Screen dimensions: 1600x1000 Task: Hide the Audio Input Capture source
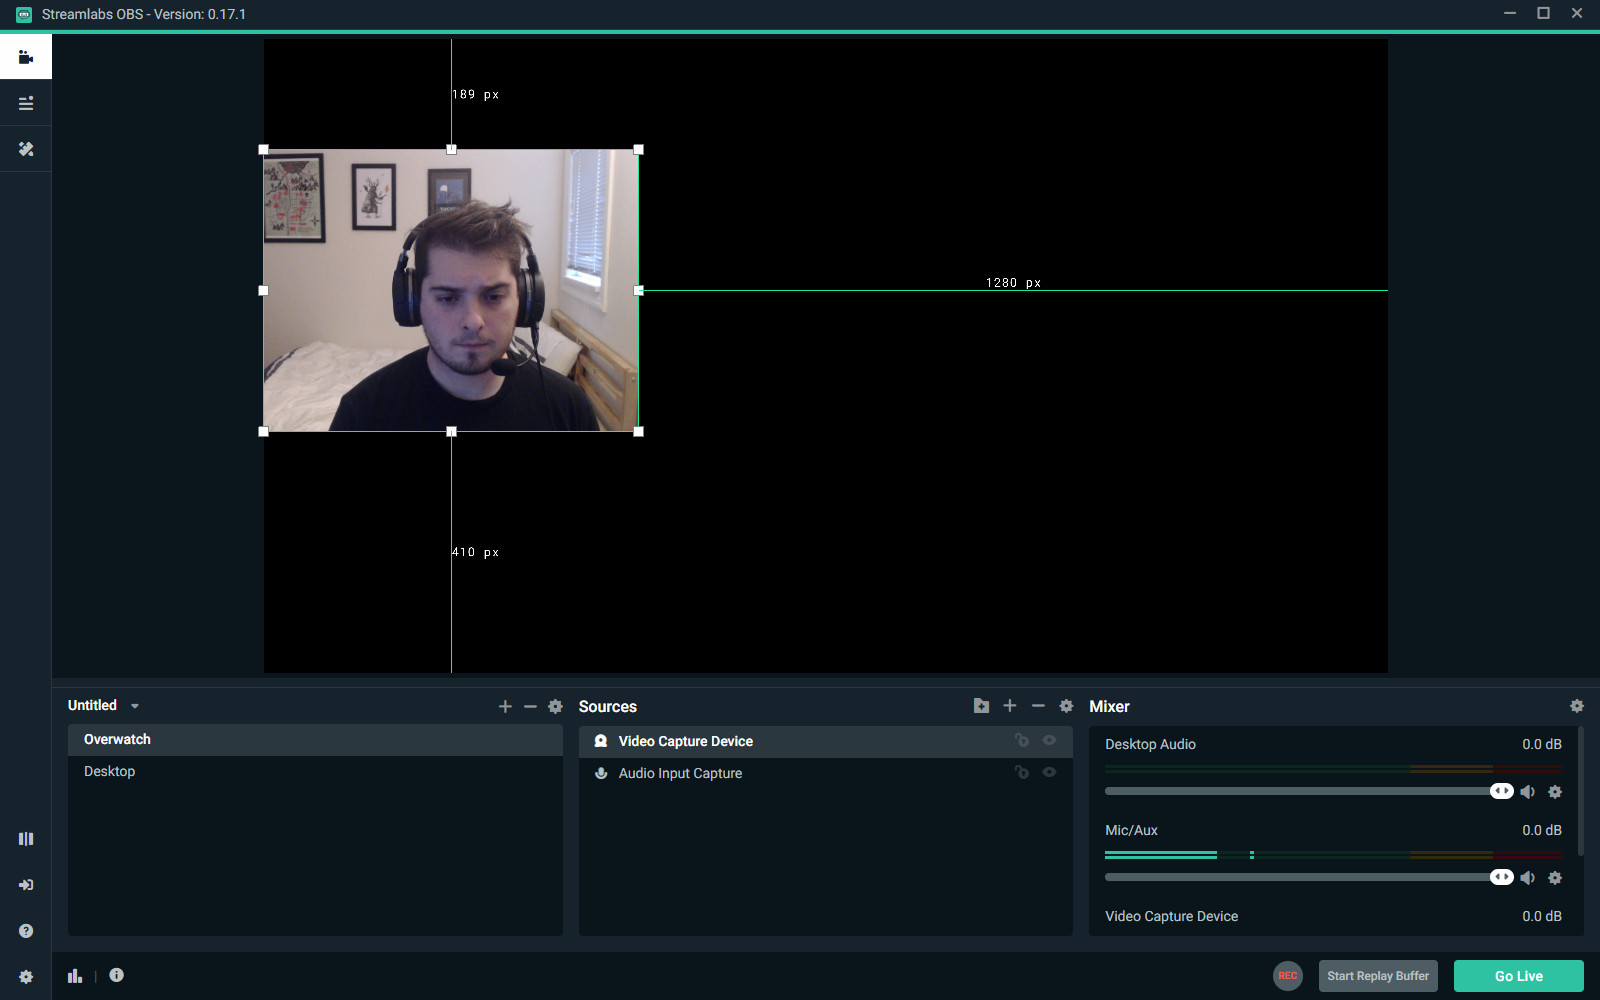click(1049, 773)
